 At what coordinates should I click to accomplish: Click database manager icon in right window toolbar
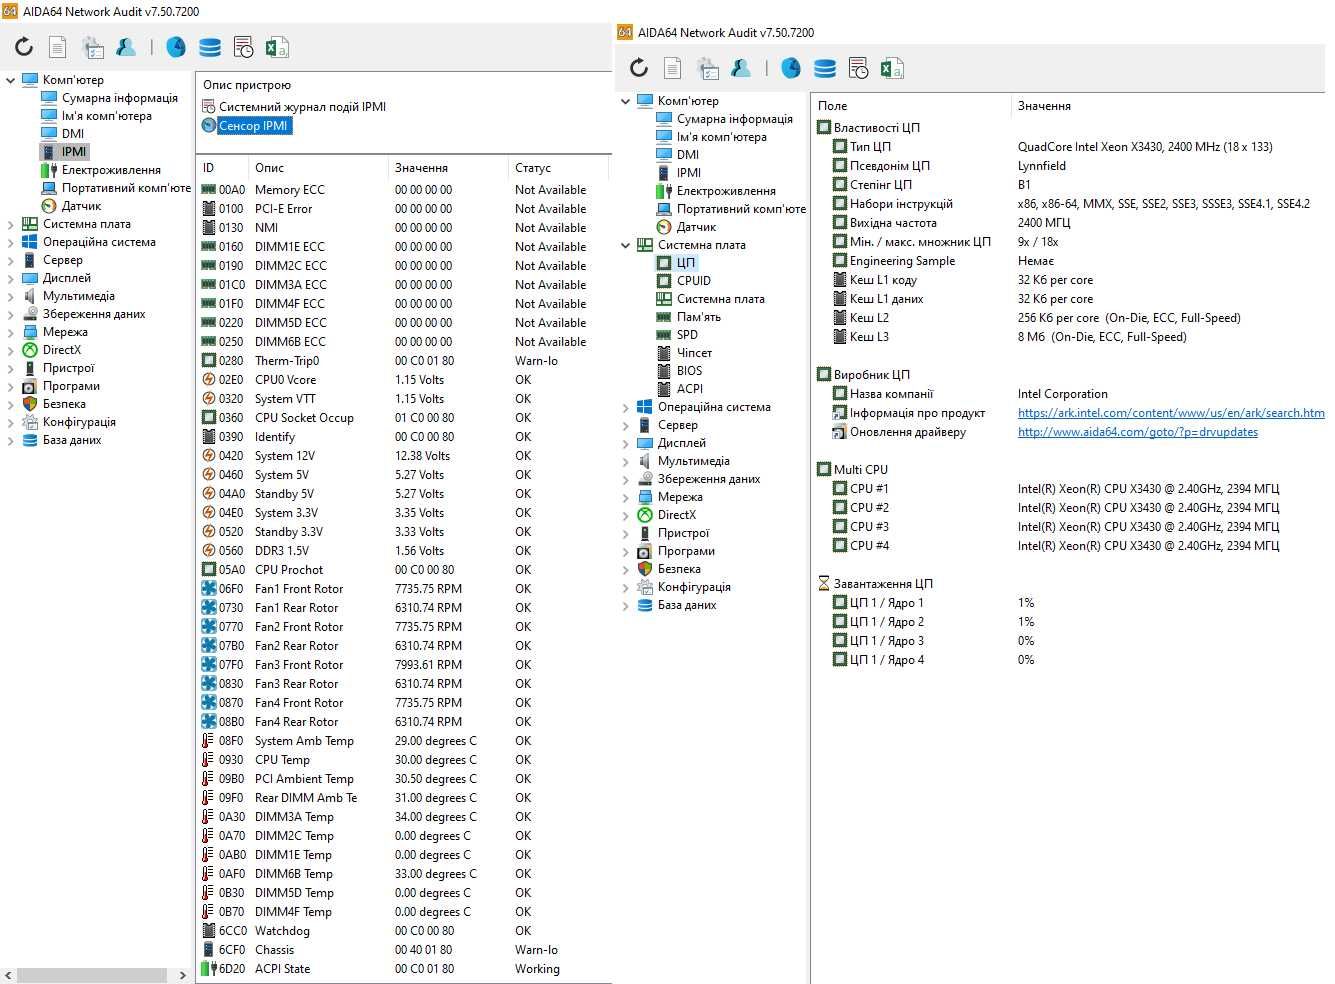pos(825,68)
